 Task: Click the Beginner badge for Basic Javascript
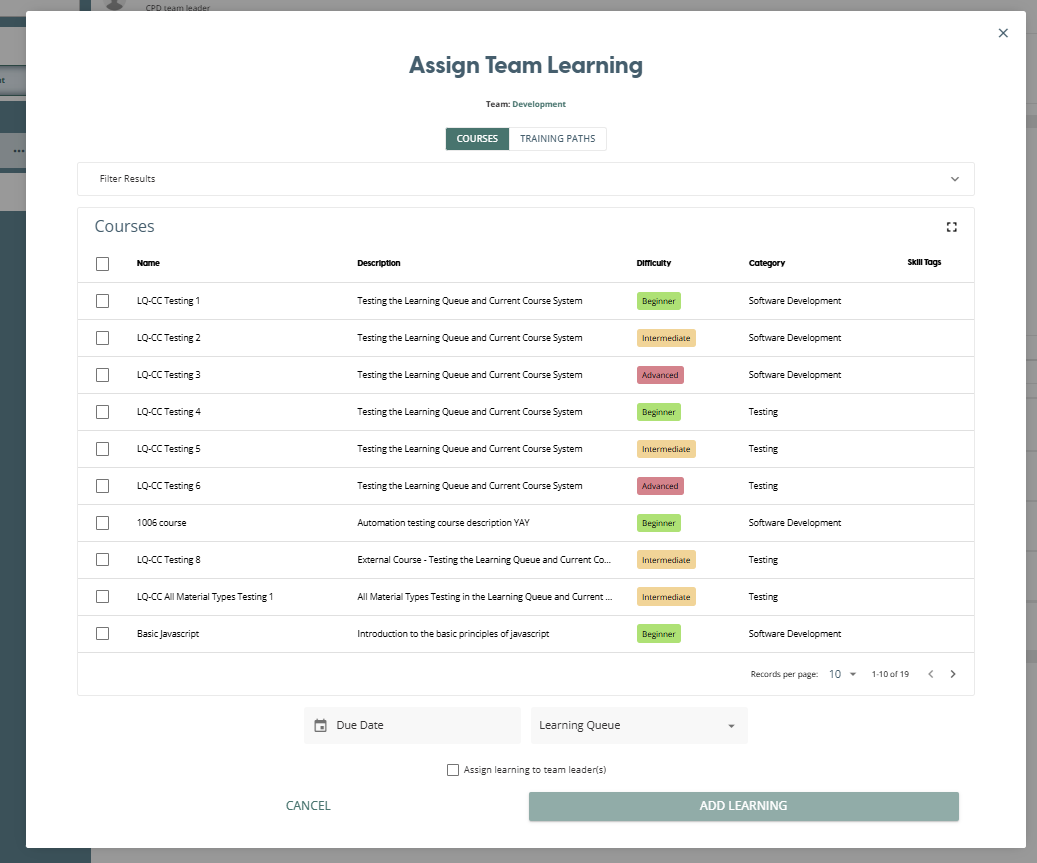coord(658,634)
